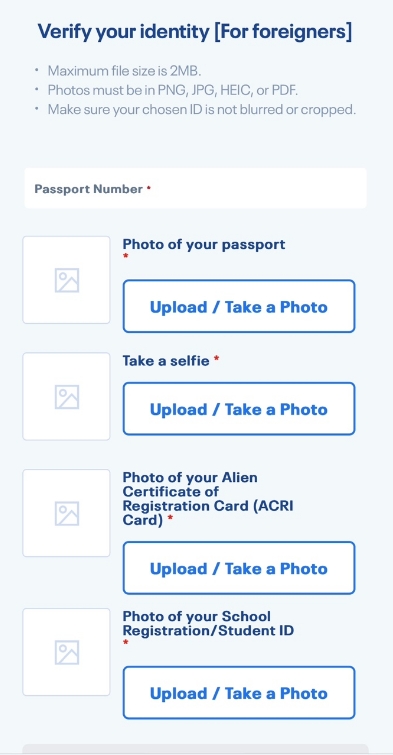Click the 'Photo of your passport' label
The image size is (393, 755).
pyautogui.click(x=204, y=244)
